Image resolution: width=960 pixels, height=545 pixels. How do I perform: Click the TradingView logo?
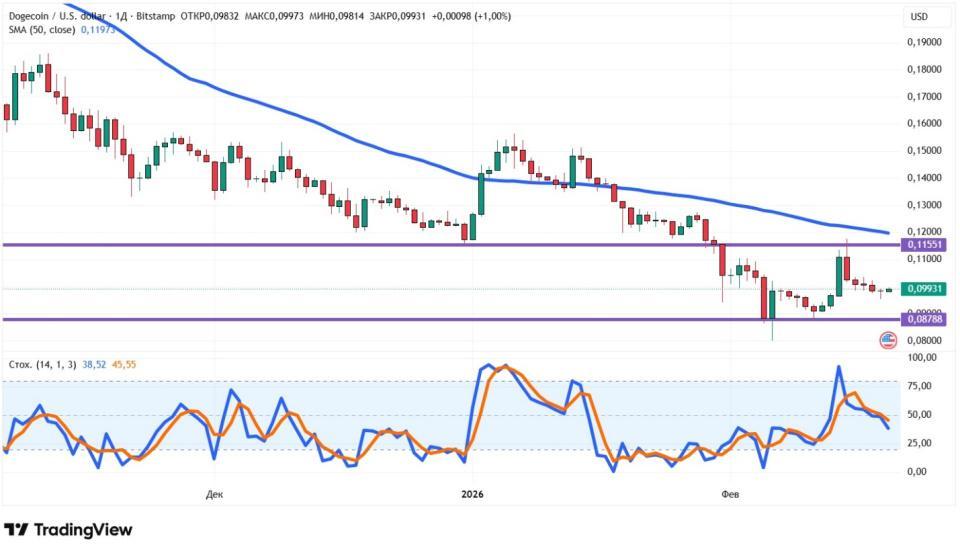point(68,529)
